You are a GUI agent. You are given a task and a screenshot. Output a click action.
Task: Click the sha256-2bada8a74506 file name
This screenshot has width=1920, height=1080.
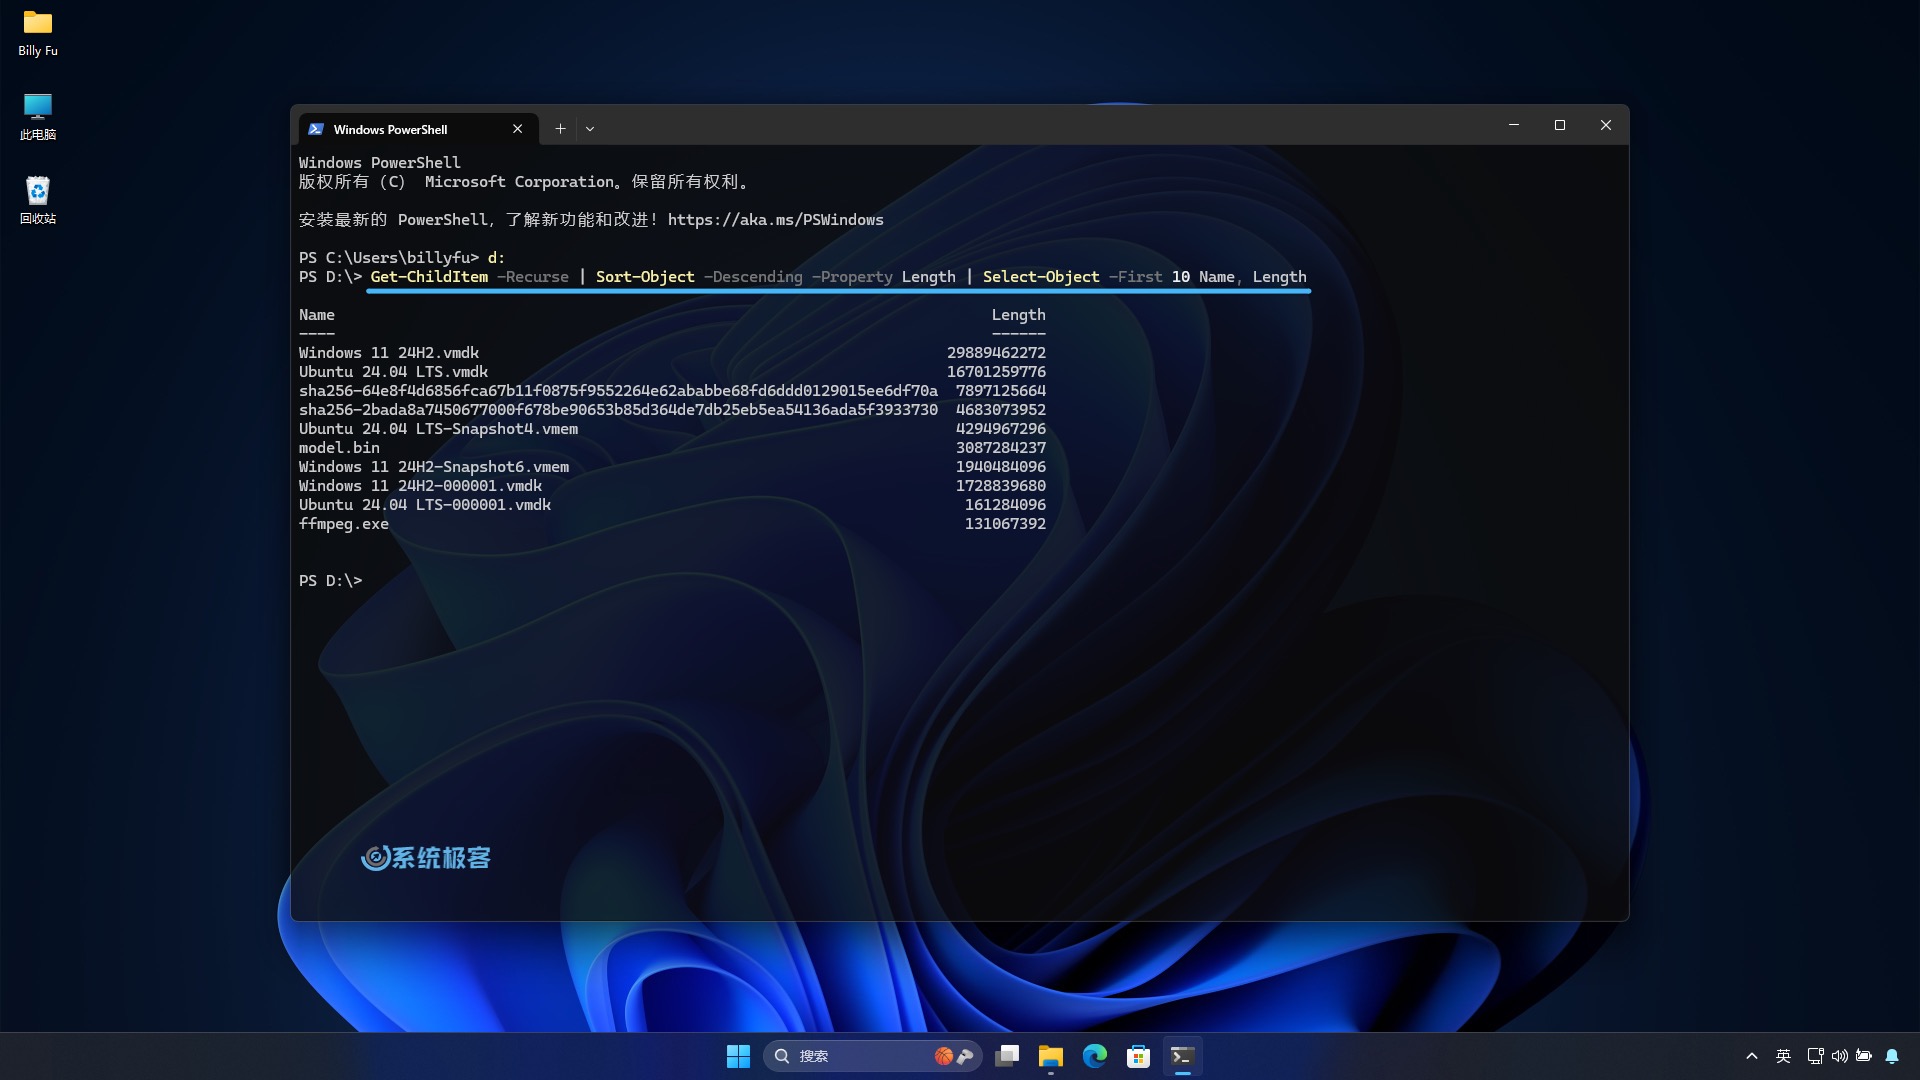click(x=618, y=410)
